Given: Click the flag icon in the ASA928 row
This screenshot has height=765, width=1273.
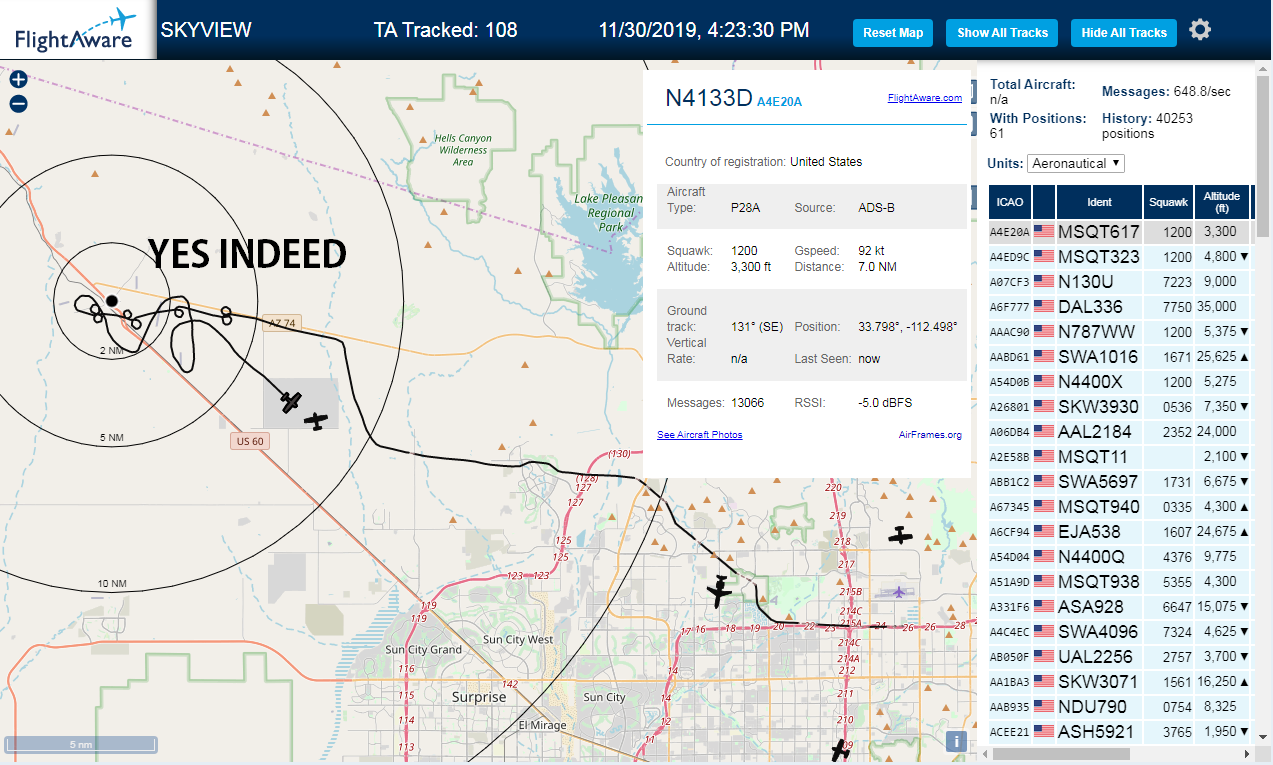Looking at the screenshot, I should (1044, 606).
